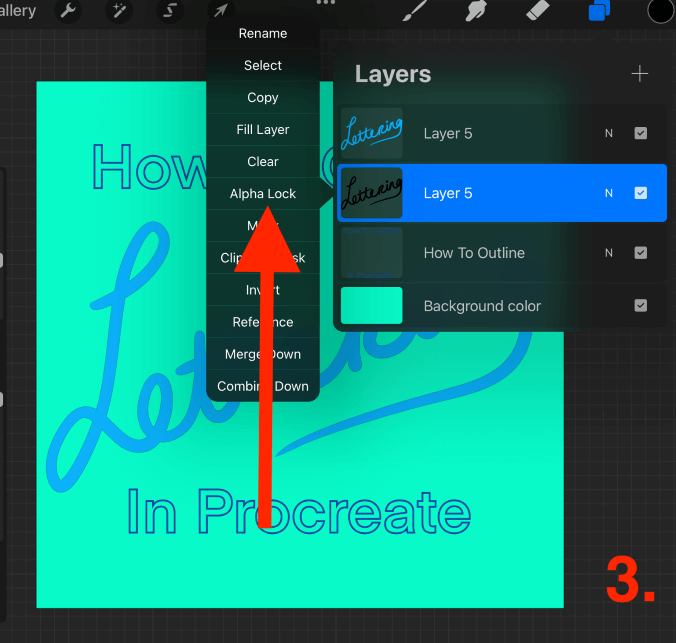Select the Smudge finger tool

pyautogui.click(x=476, y=10)
